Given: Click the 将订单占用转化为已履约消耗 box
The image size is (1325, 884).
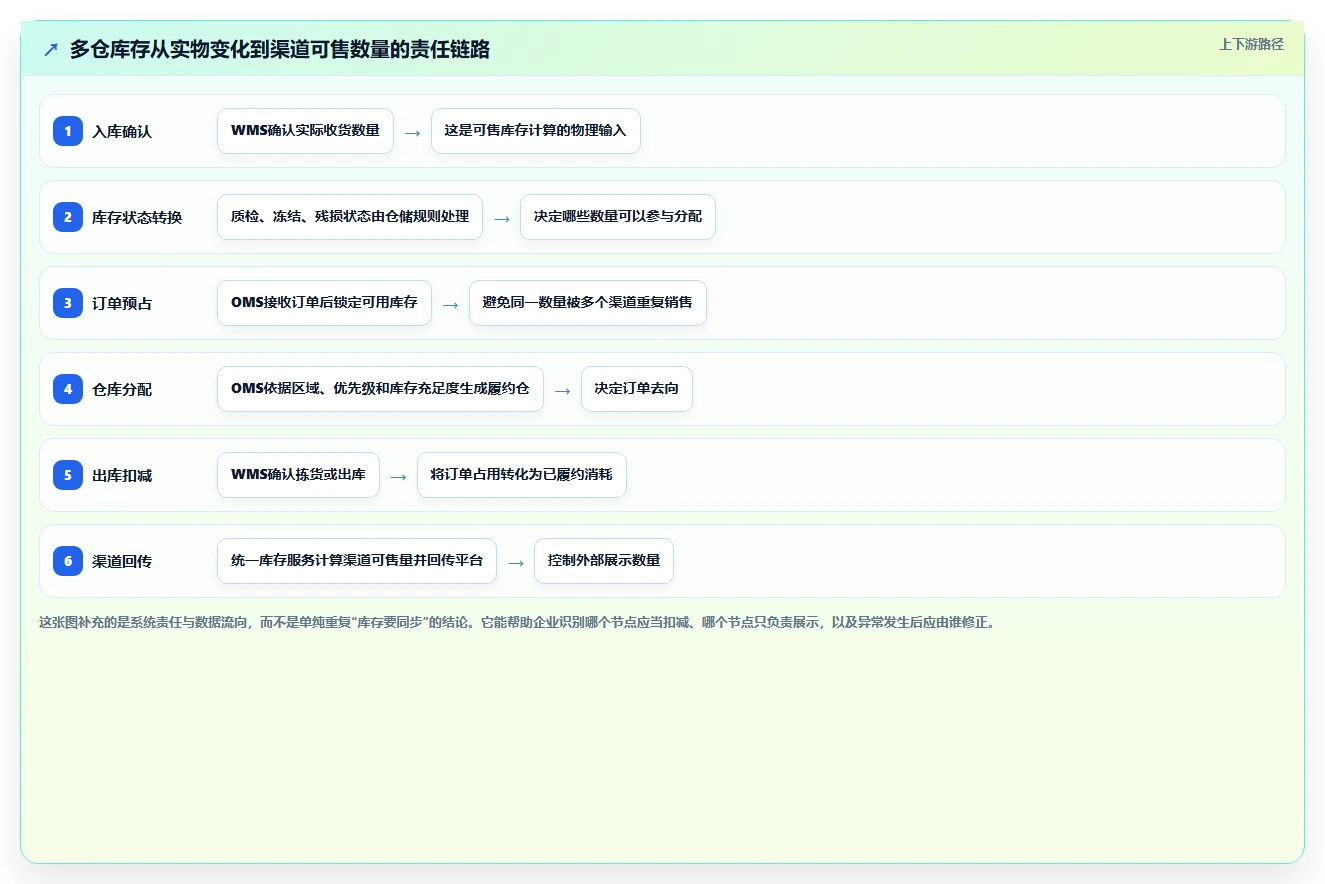Looking at the screenshot, I should pos(522,475).
